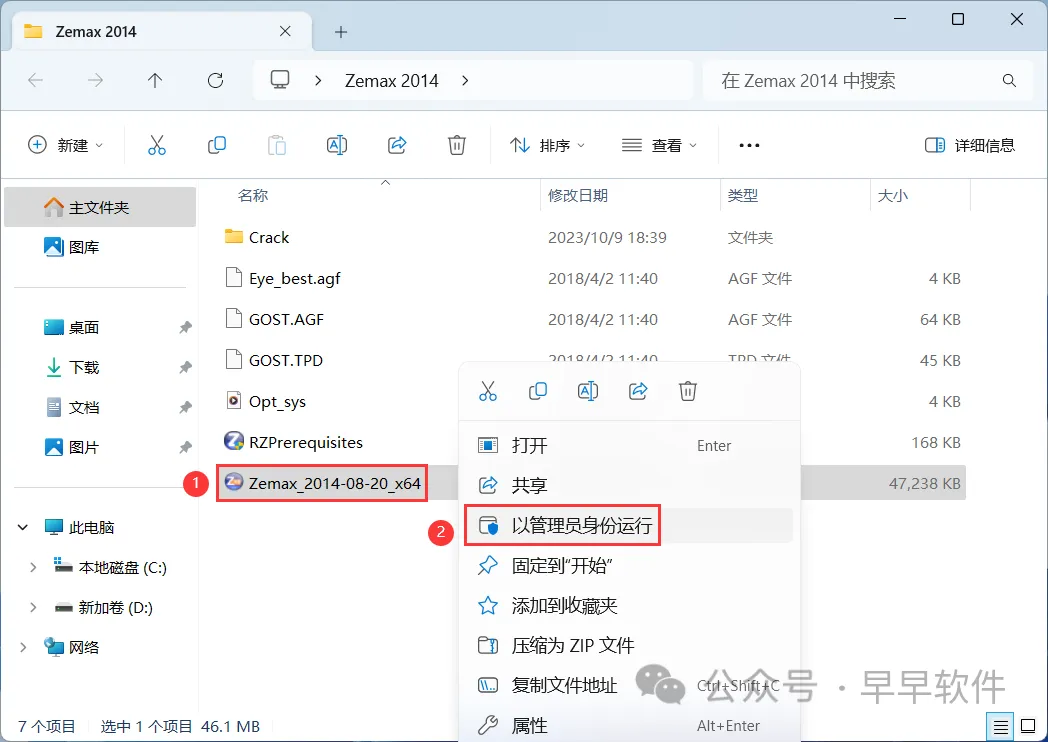Click the Paste icon in the toolbar
Viewport: 1048px width, 742px height.
click(277, 145)
